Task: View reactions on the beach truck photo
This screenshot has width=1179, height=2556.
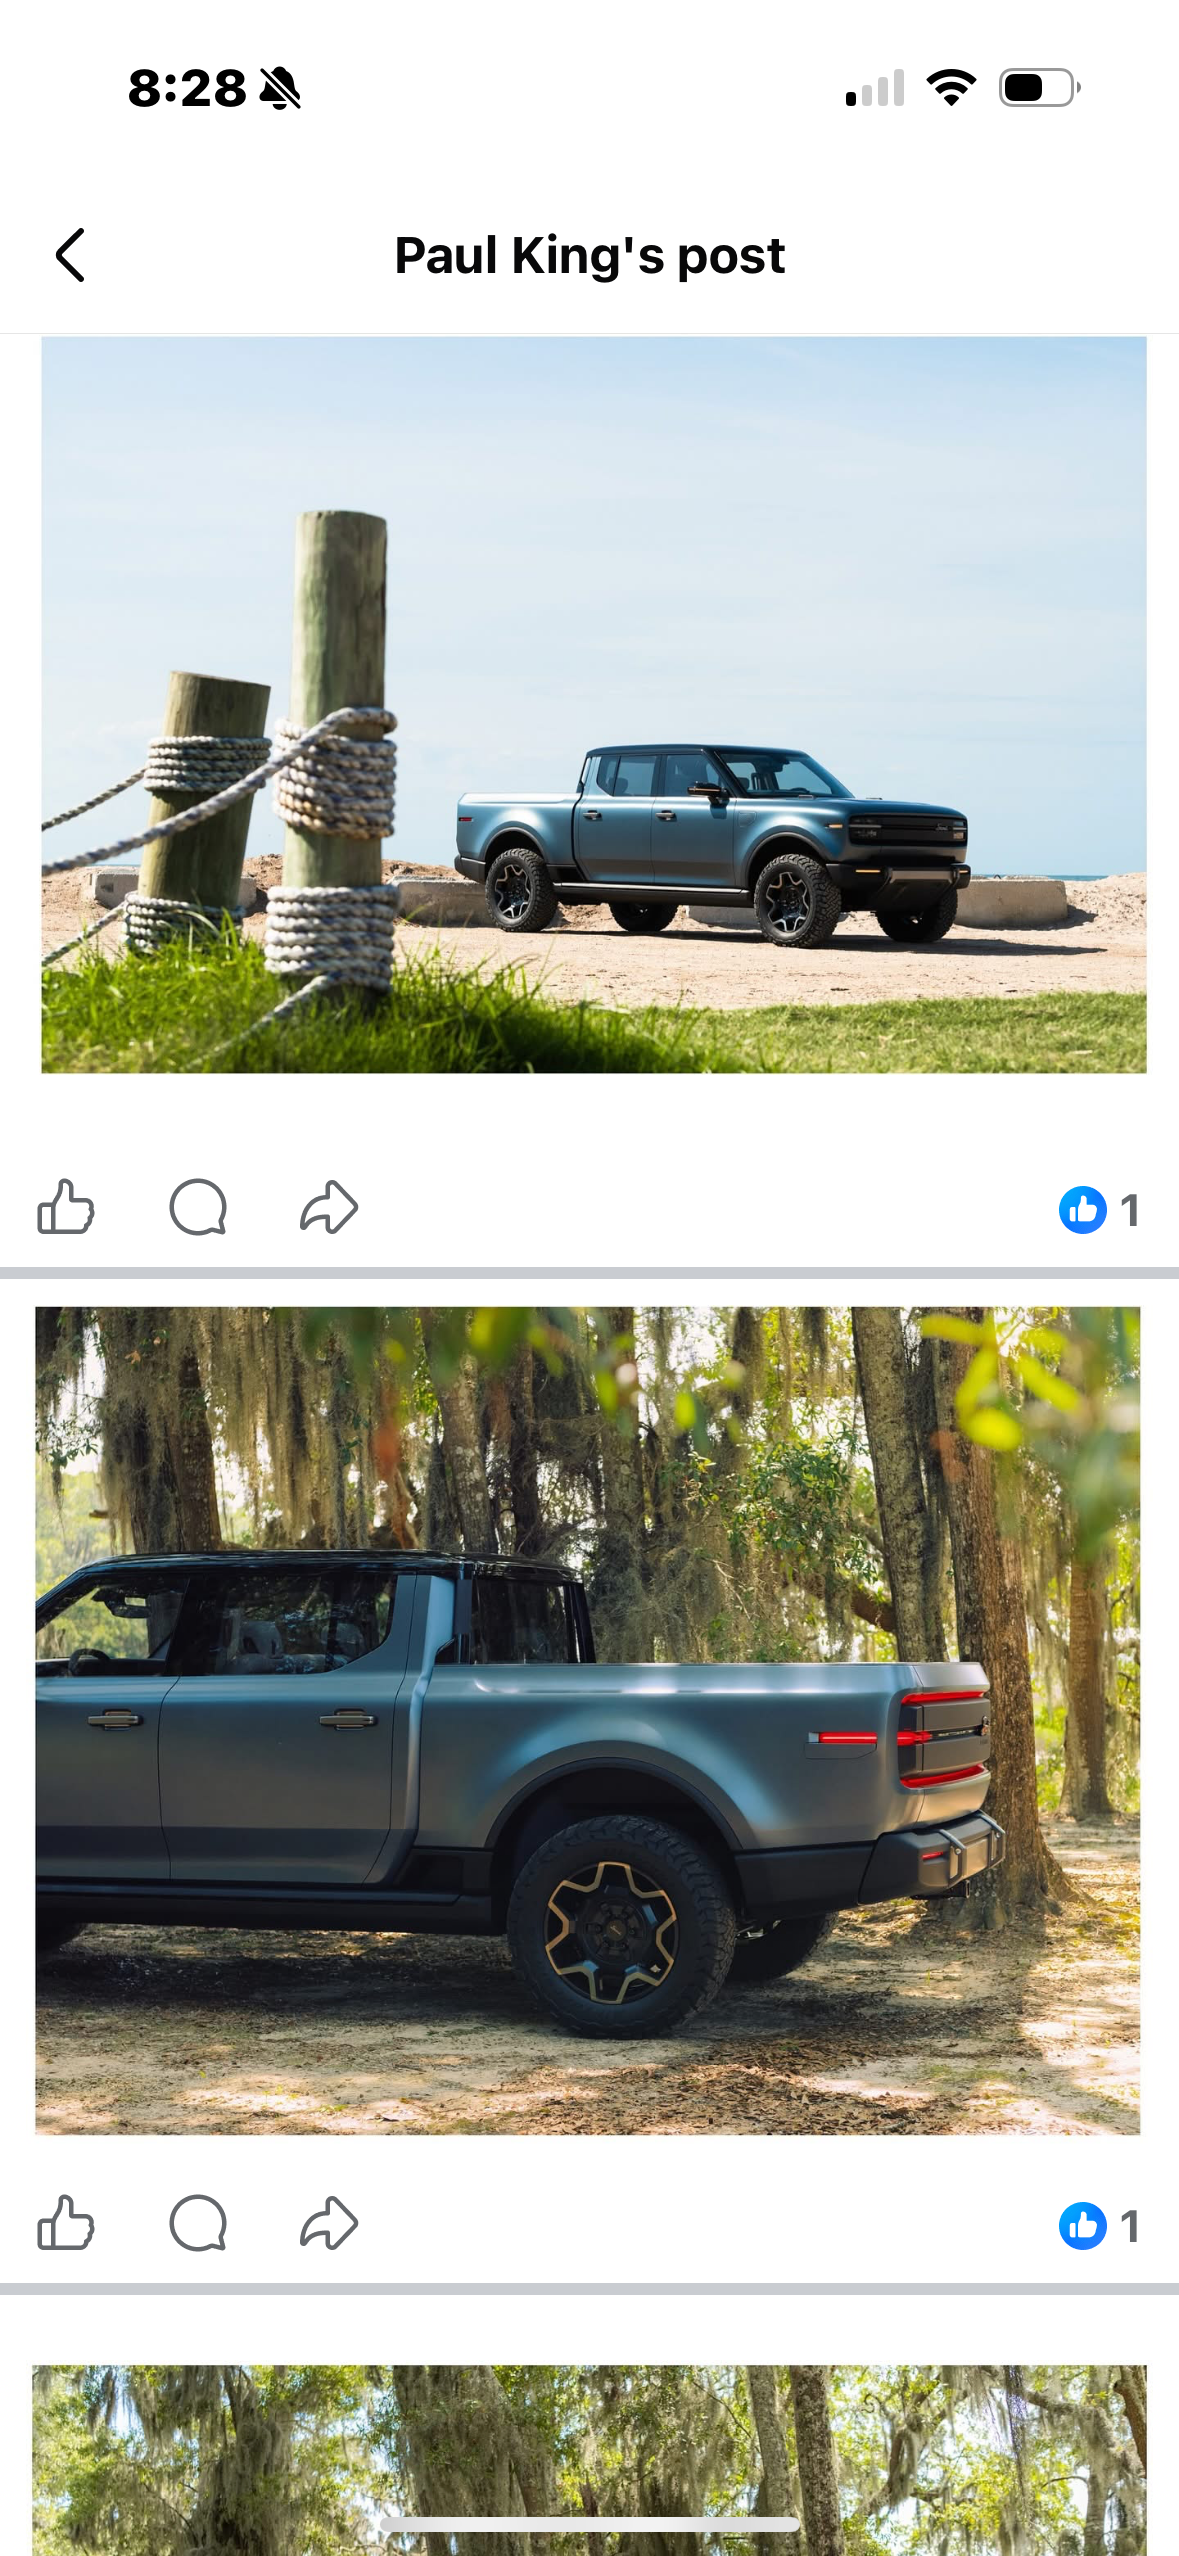Action: tap(1100, 1210)
